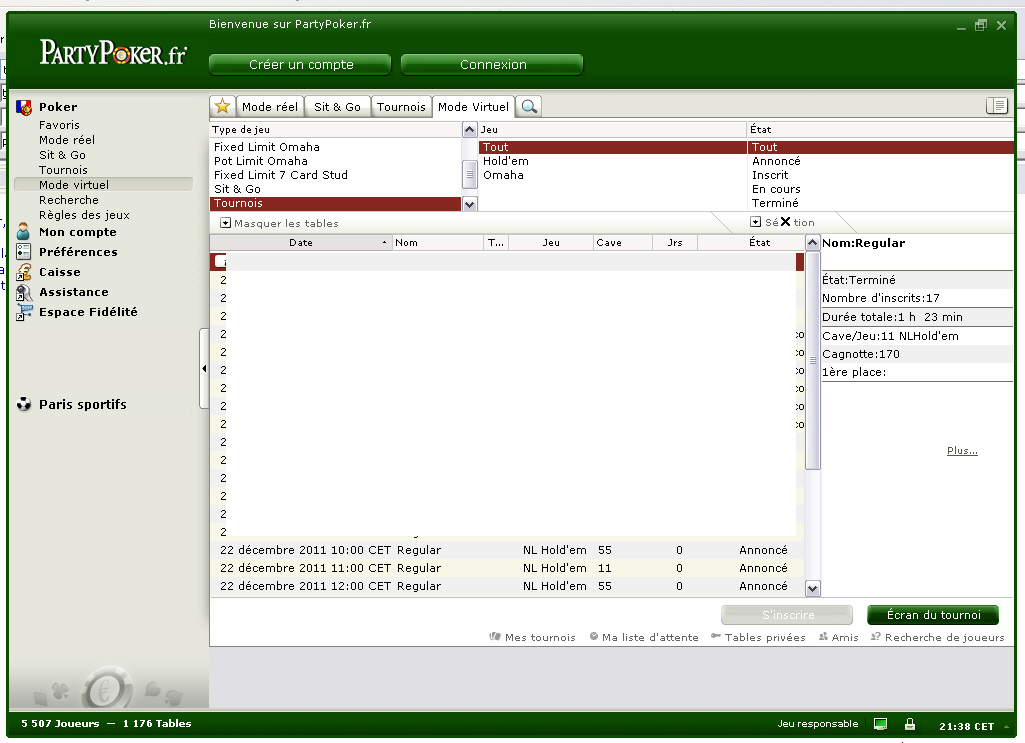Select the Mode Virtuel tab
This screenshot has width=1025, height=743.
473,107
